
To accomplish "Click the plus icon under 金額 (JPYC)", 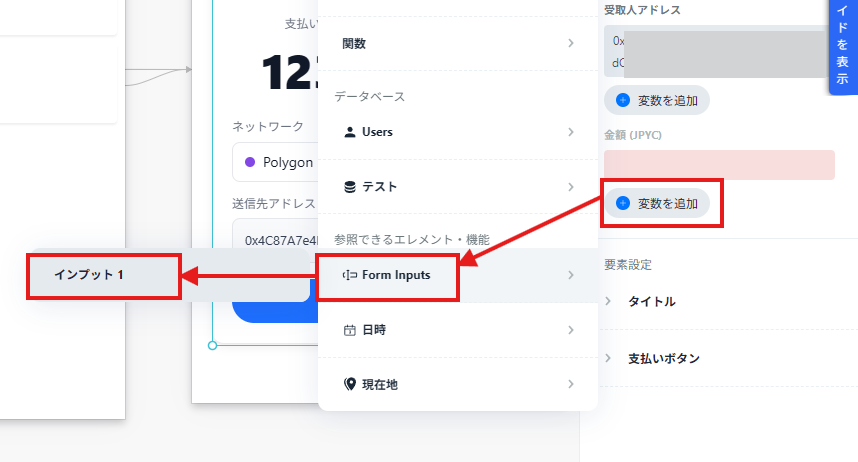I will (x=623, y=204).
